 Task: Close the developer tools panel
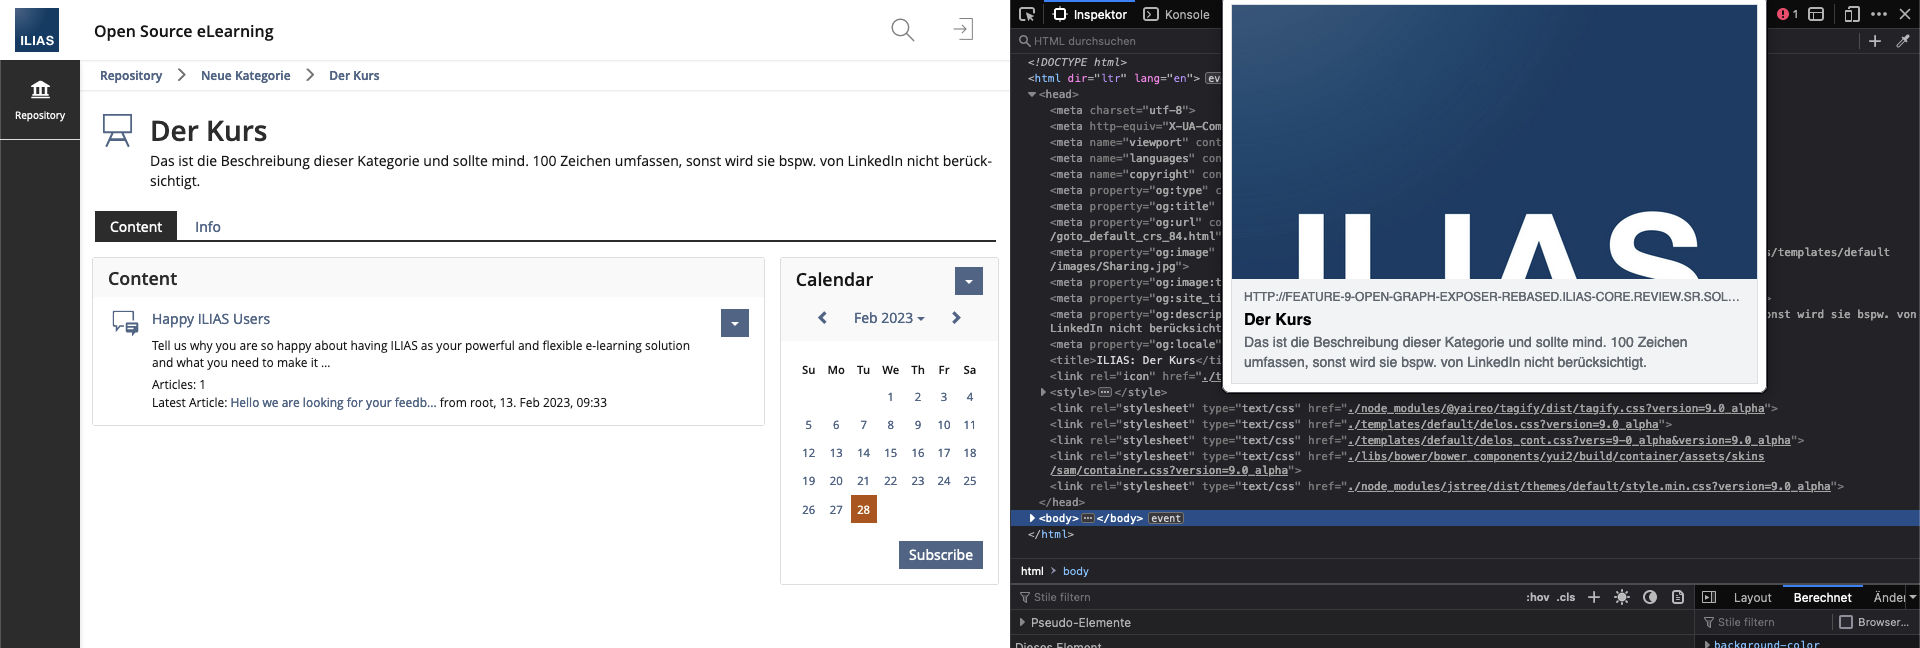click(1905, 14)
